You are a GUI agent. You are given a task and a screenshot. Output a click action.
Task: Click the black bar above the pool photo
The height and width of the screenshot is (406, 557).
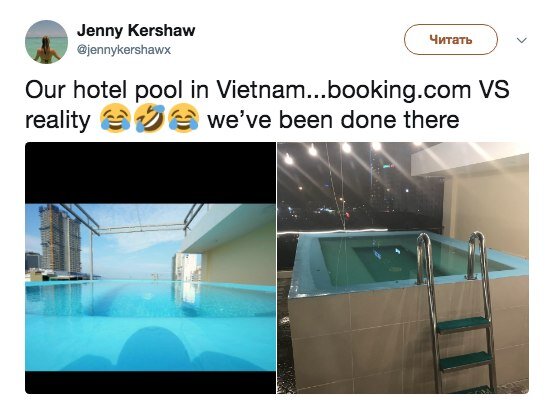151,173
